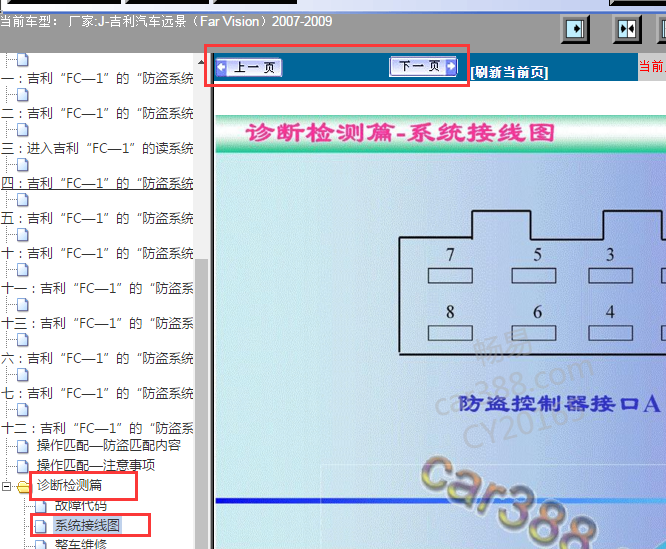Image resolution: width=666 pixels, height=549 pixels.
Task: Click the double-arrow collapse panel icon
Action: pyautogui.click(x=627, y=29)
